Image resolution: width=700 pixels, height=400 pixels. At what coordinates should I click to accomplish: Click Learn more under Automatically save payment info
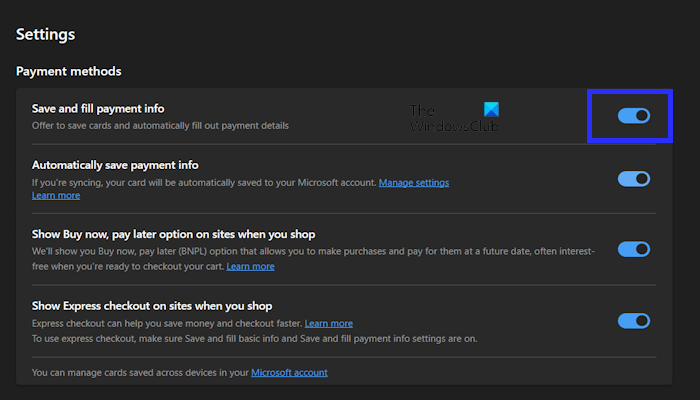tap(56, 195)
